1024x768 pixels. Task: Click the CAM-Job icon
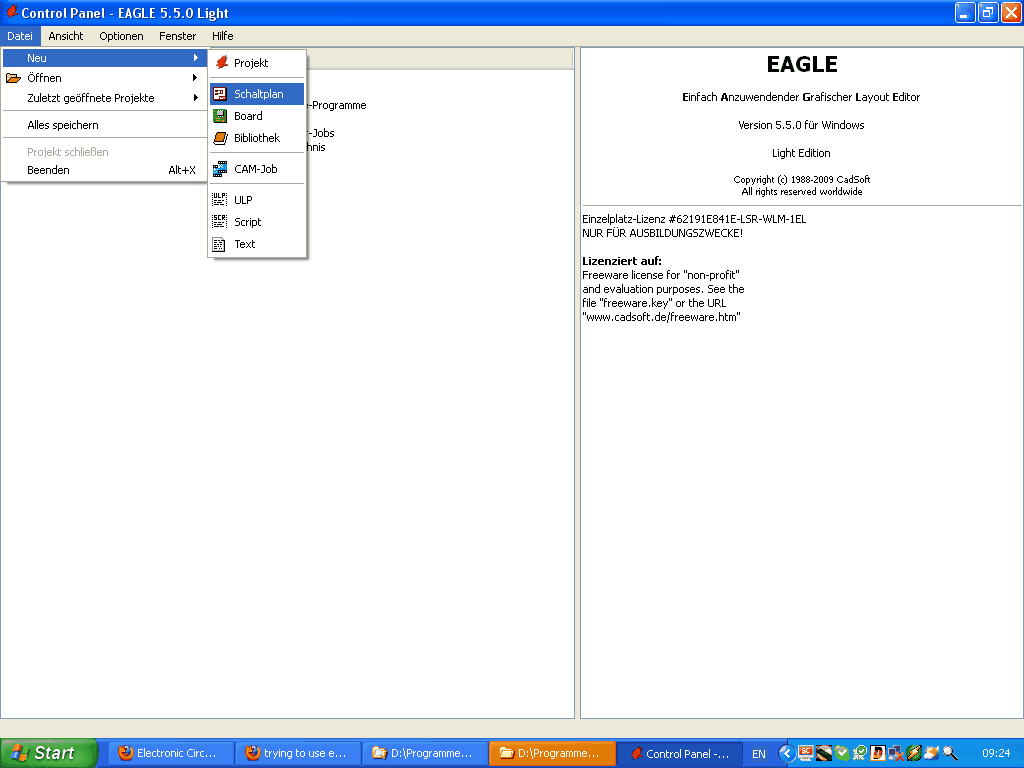220,169
